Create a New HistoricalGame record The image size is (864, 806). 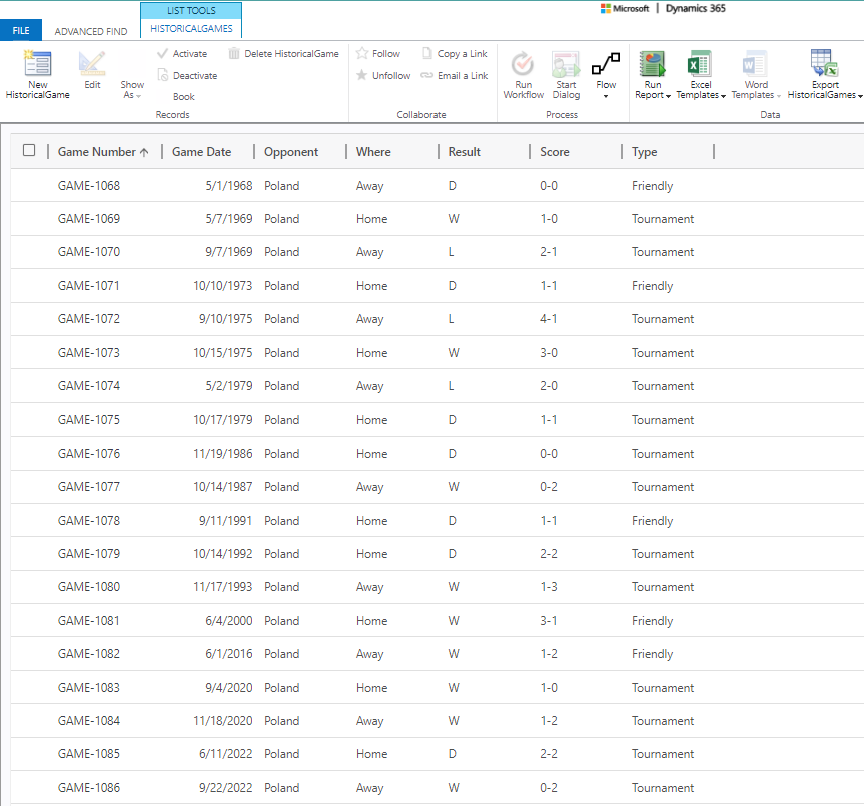37,75
